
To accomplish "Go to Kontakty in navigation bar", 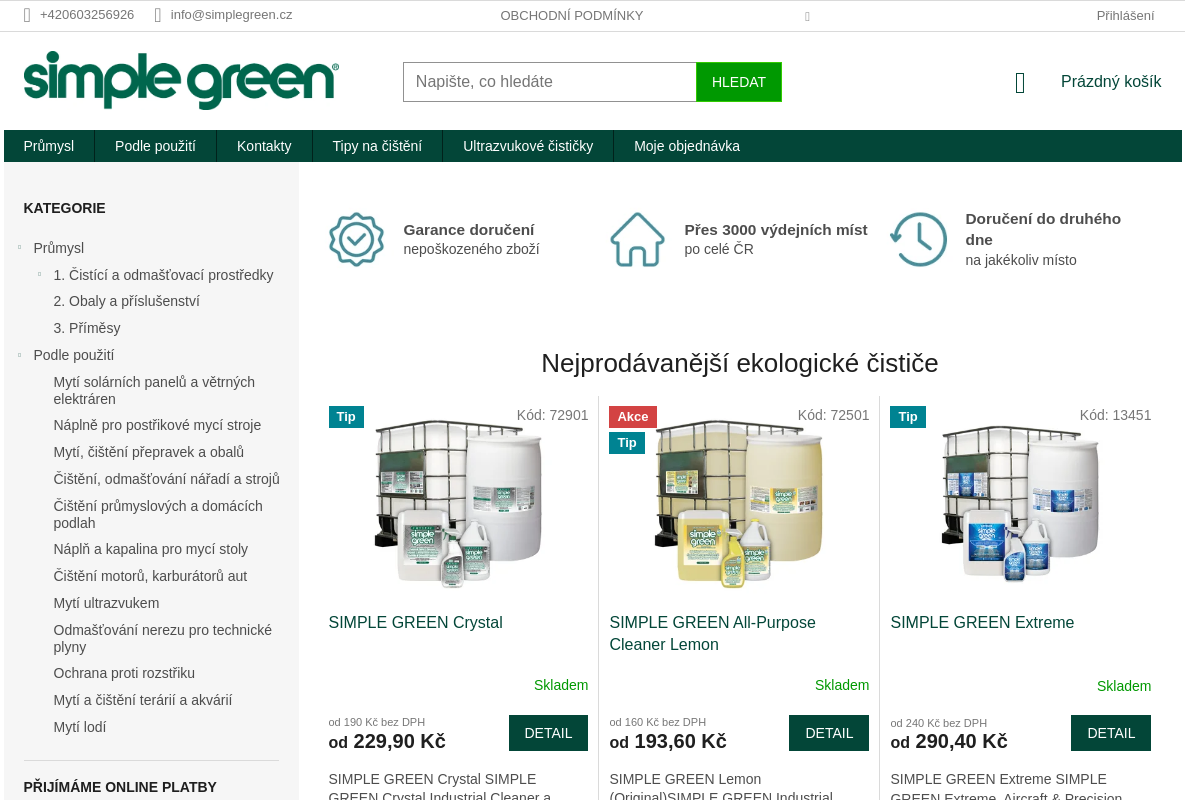I will click(x=264, y=146).
